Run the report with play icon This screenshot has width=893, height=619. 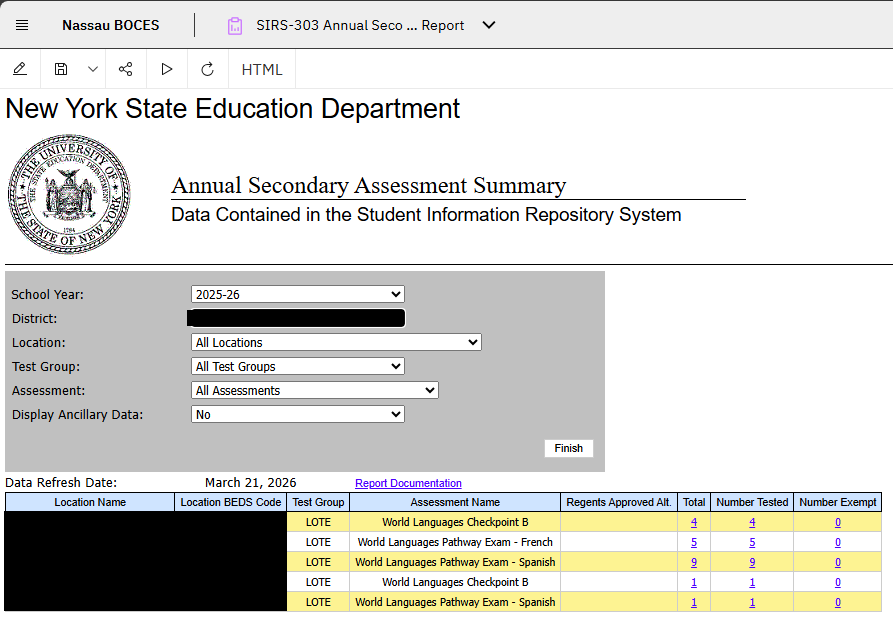pyautogui.click(x=166, y=69)
